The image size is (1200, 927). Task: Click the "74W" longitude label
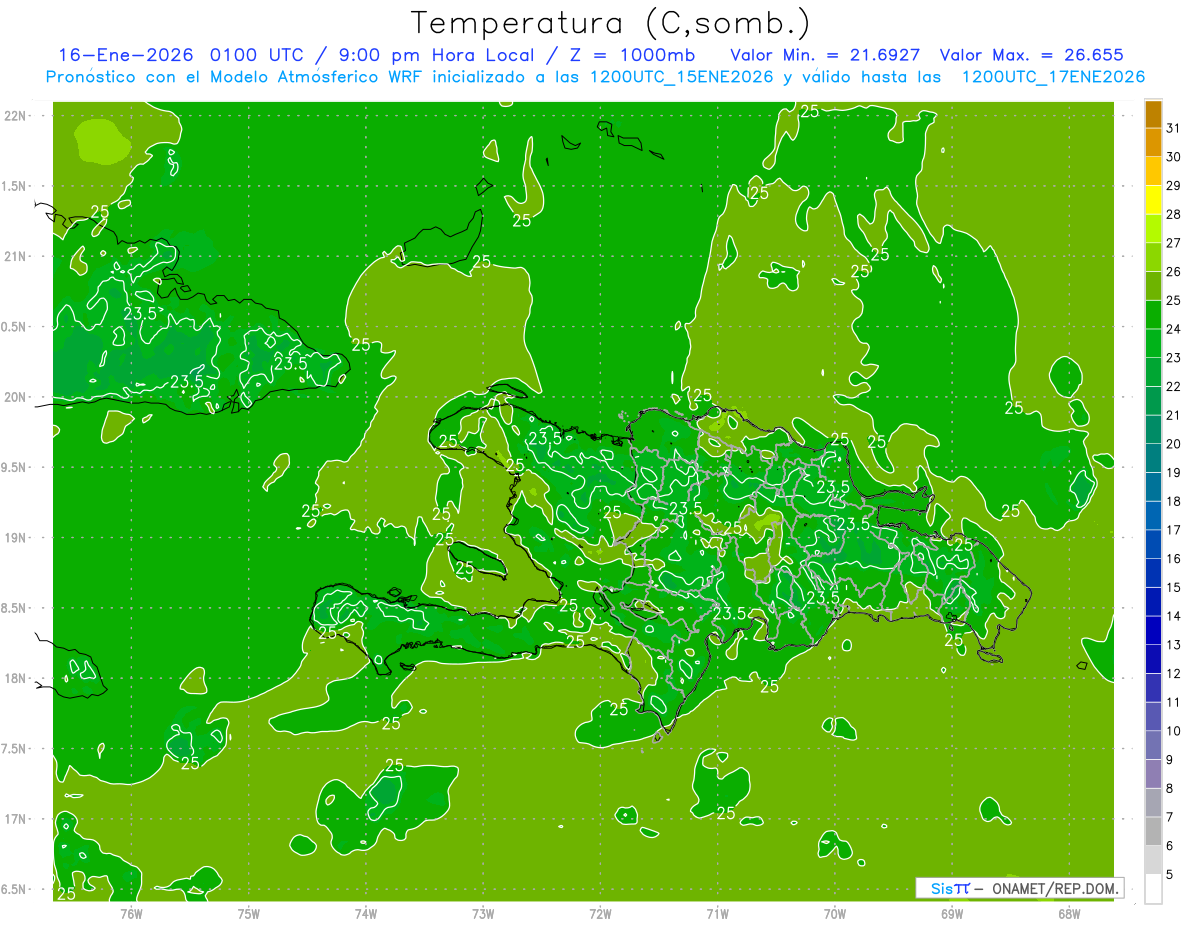[366, 914]
